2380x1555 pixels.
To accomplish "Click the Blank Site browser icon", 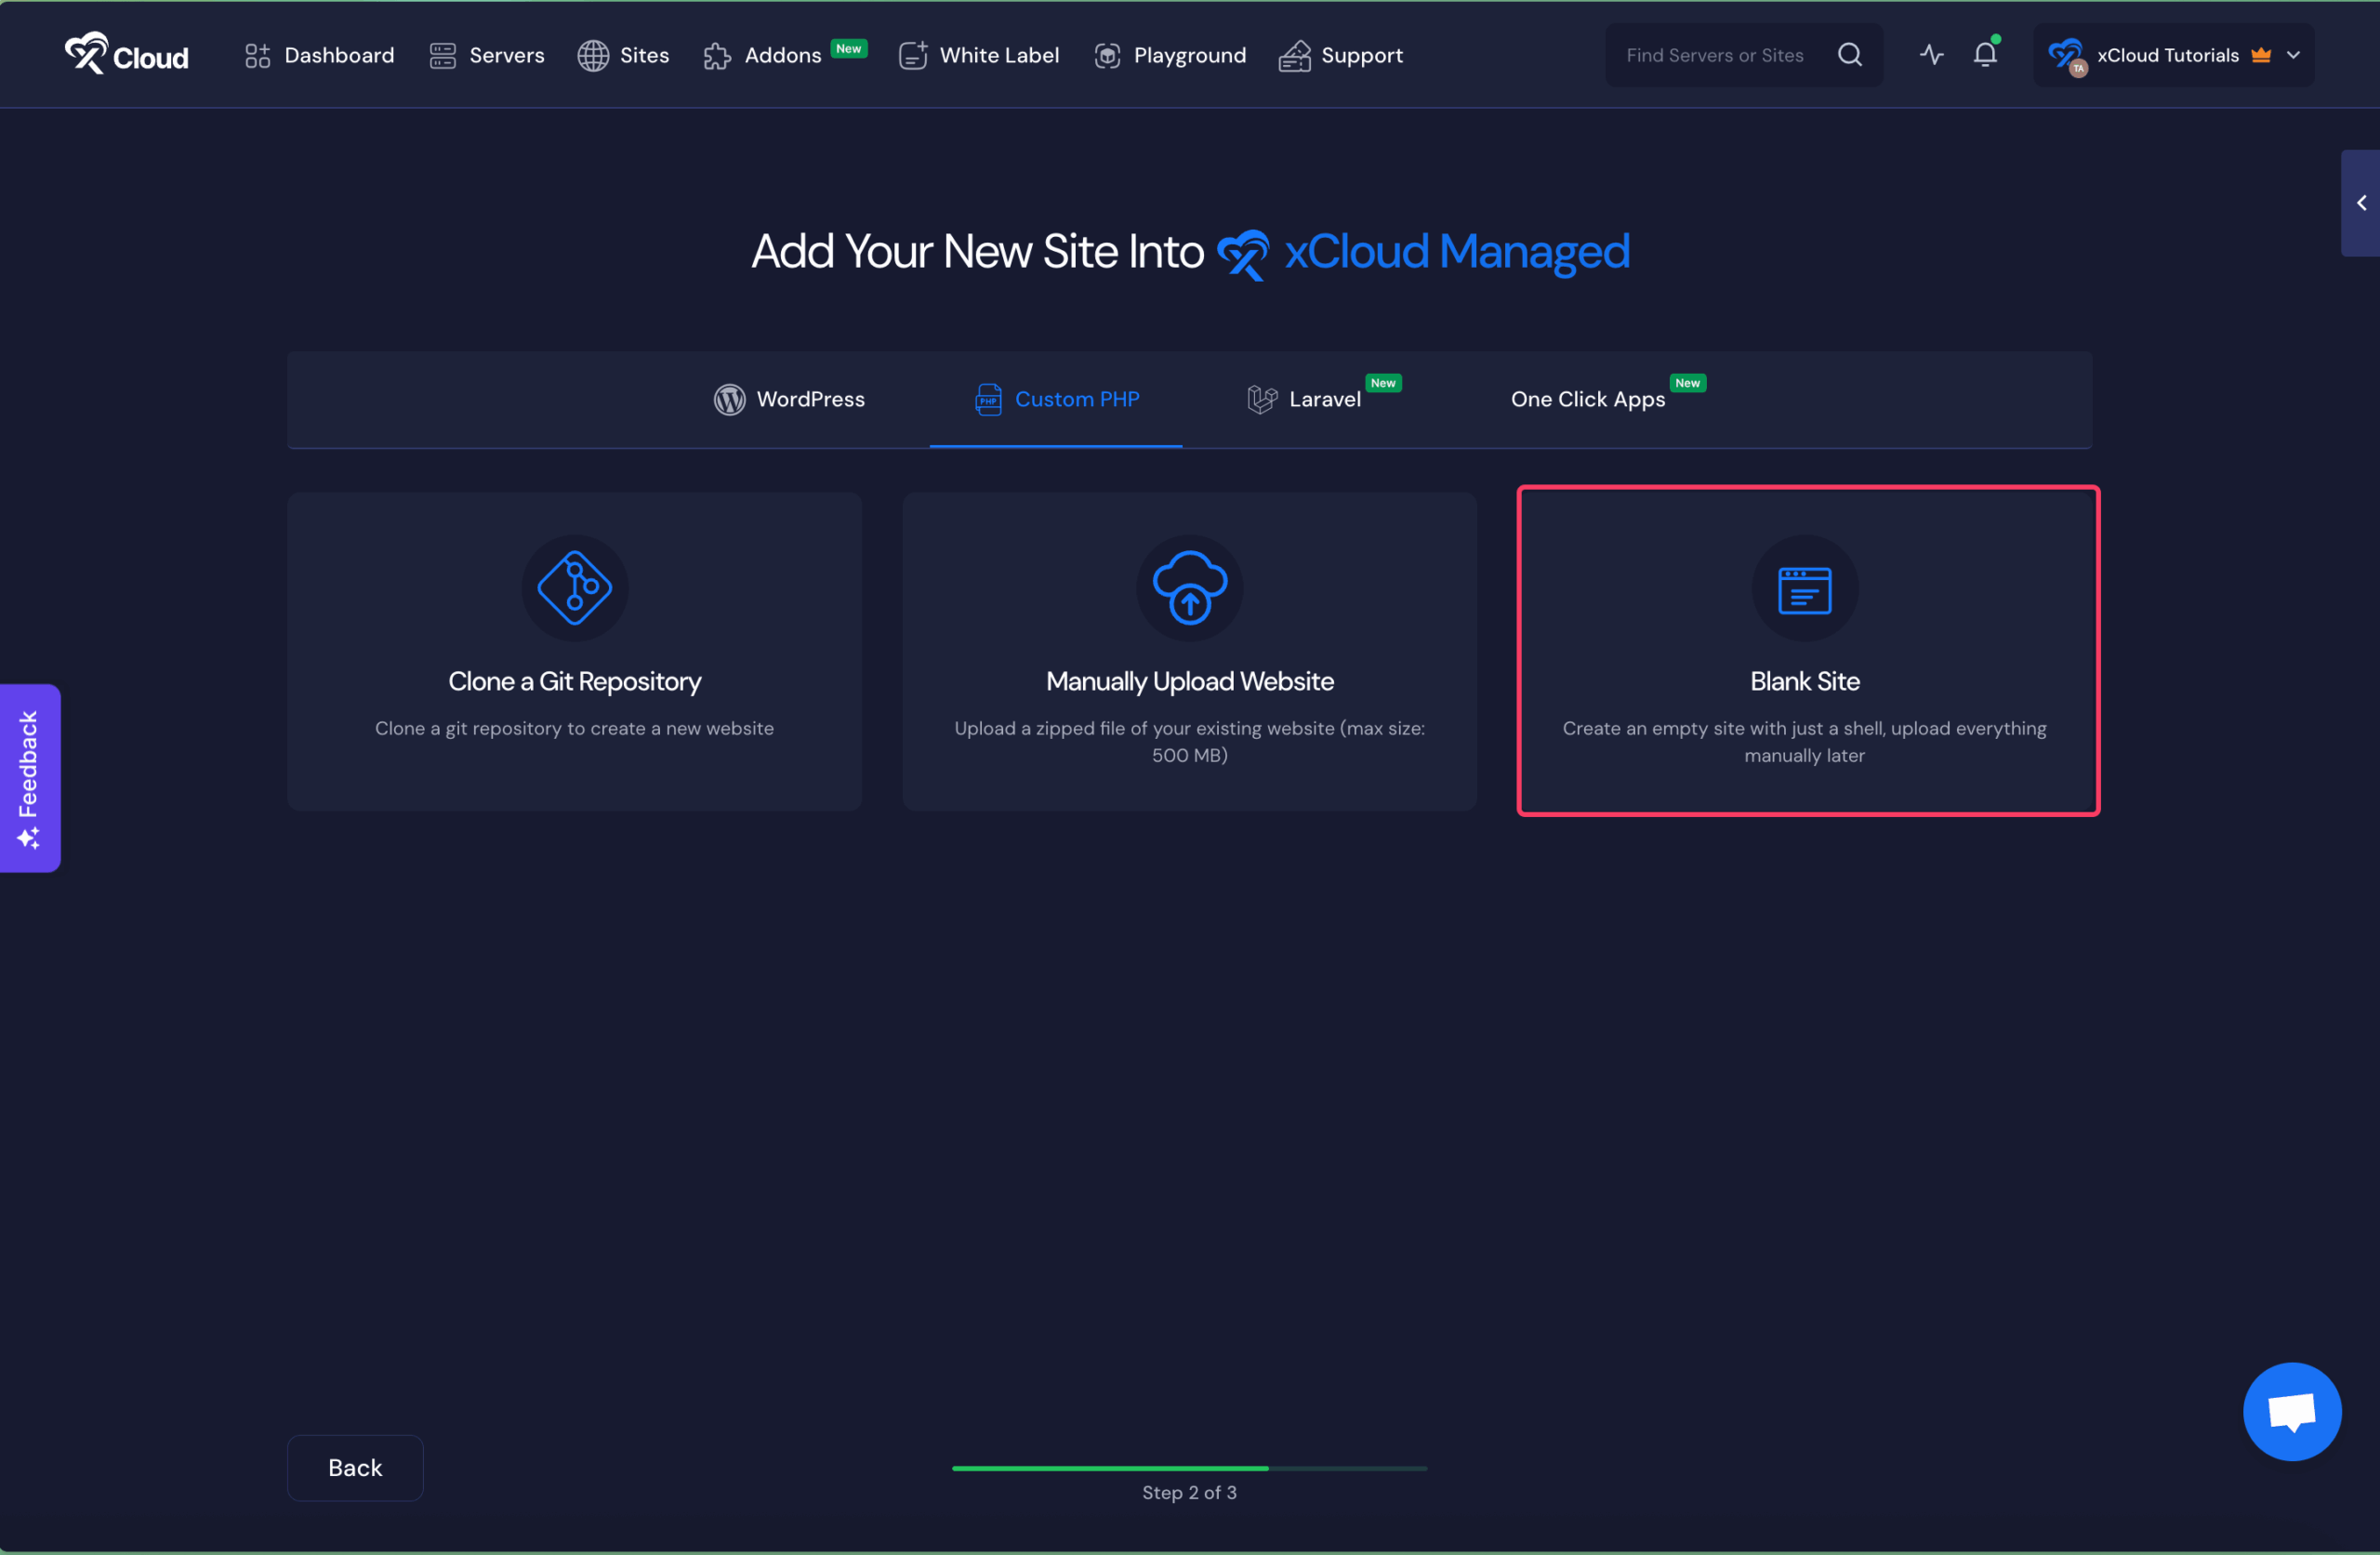I will 1804,589.
